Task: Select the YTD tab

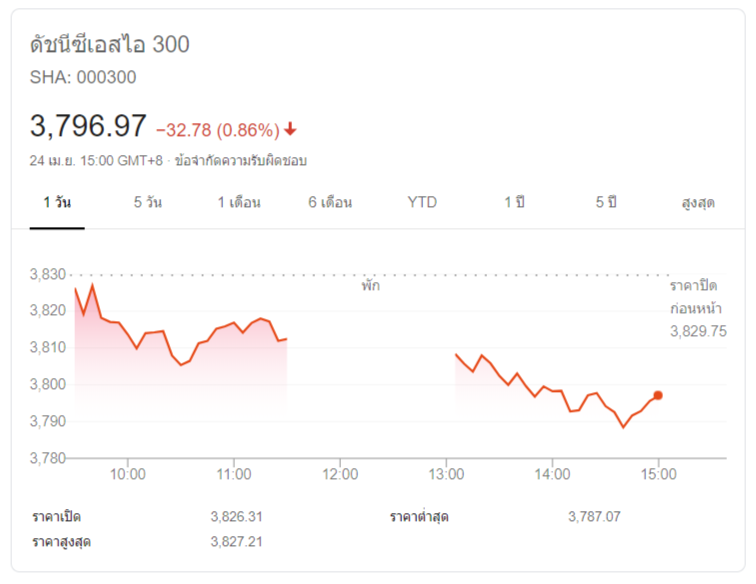Action: 422,203
